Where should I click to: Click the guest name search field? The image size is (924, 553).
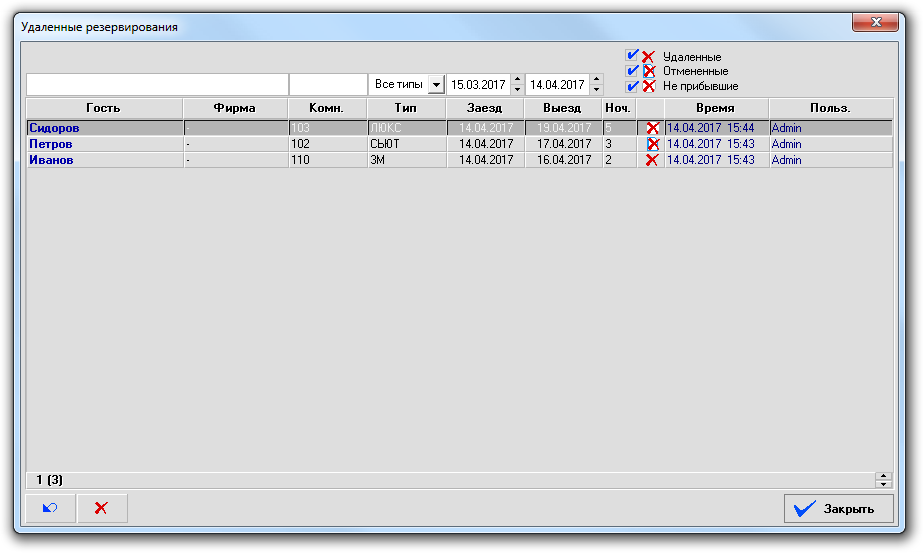point(157,85)
